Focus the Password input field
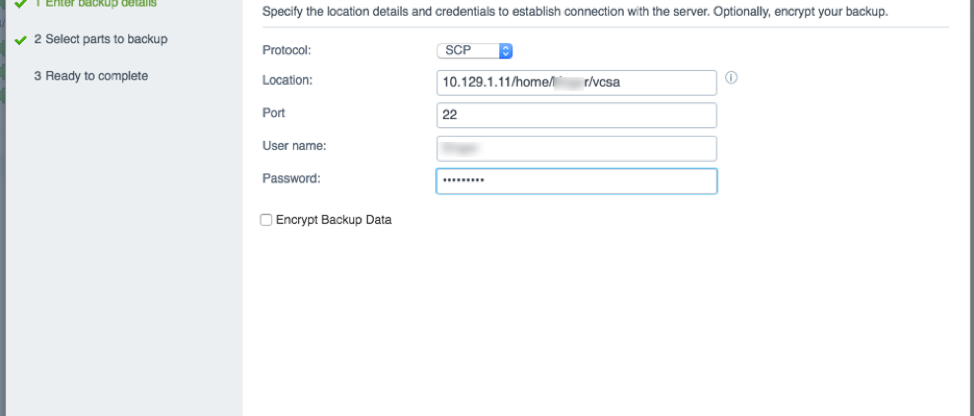Screen dimensions: 974x416 pyautogui.click(x=576, y=181)
